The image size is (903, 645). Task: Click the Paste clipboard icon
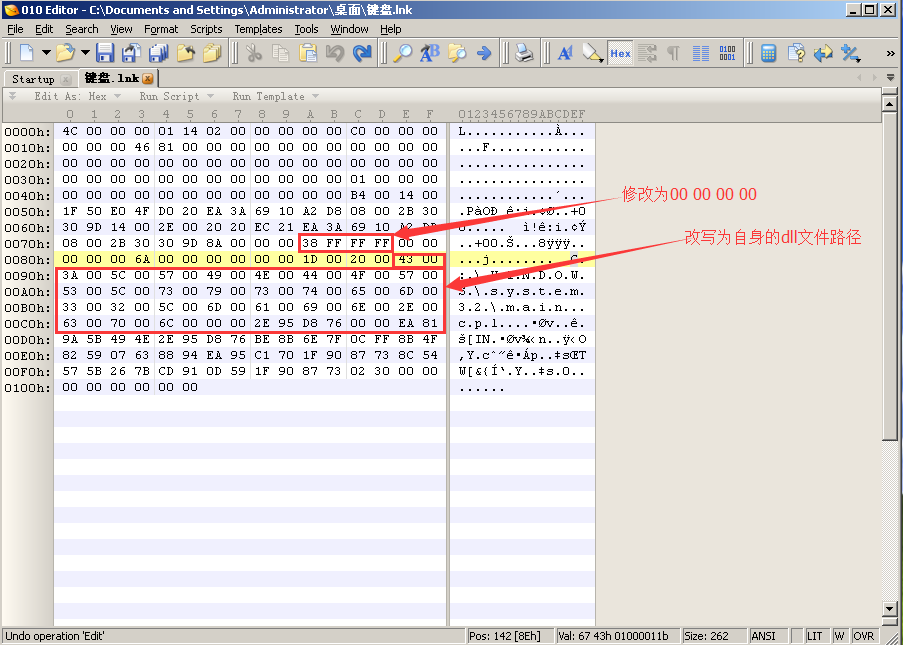point(308,53)
